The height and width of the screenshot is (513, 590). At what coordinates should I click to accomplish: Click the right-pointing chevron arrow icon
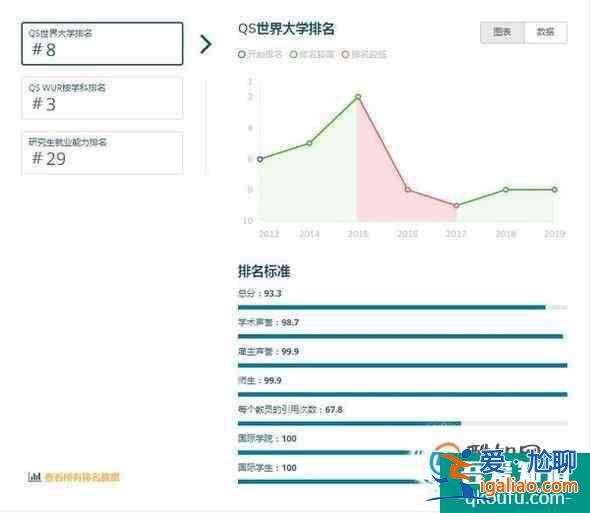206,44
